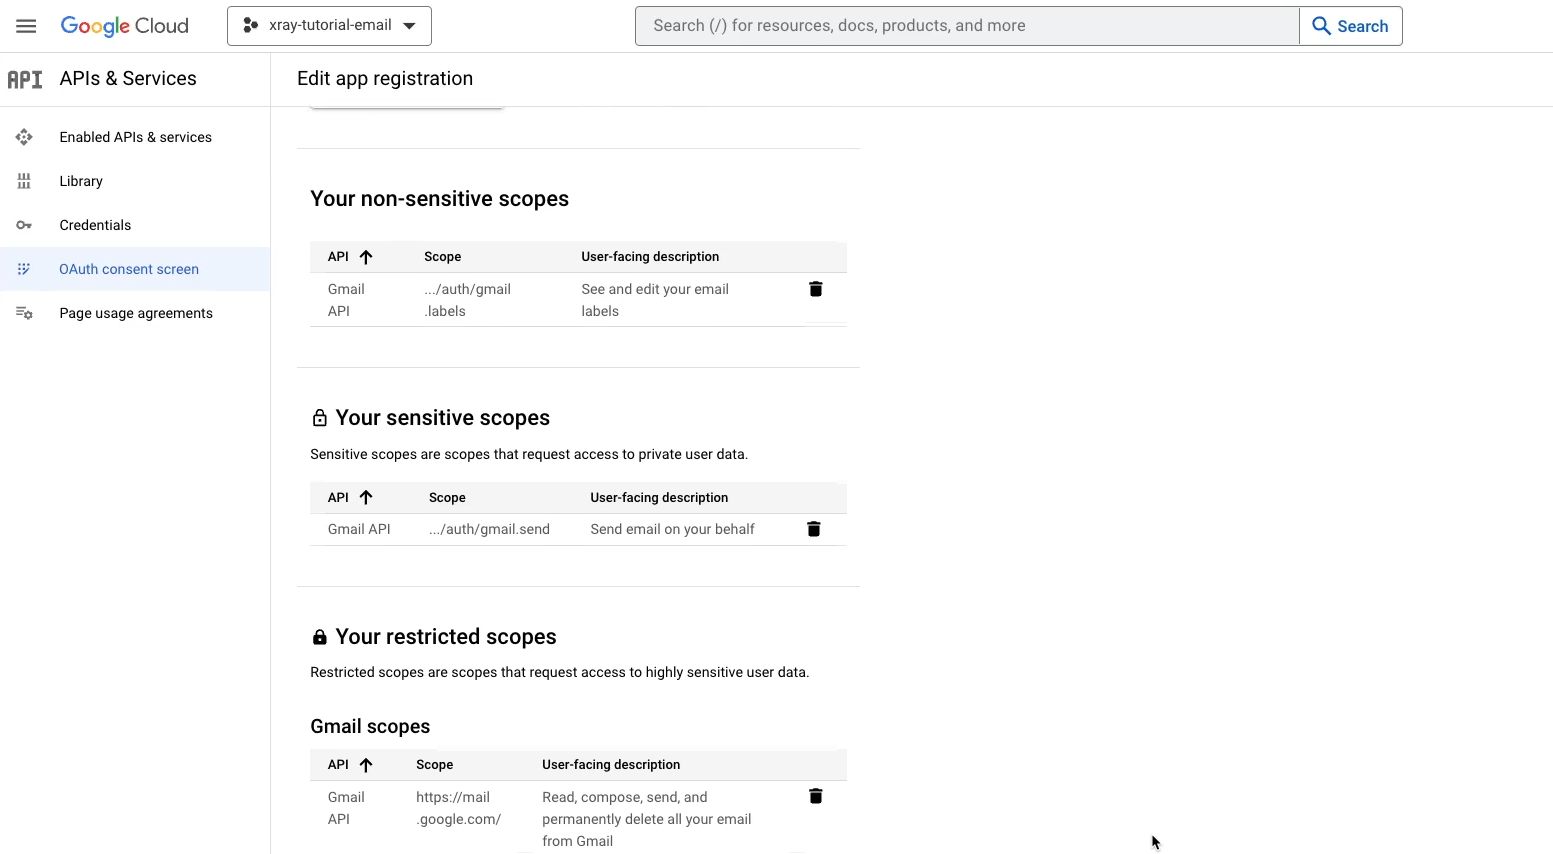Click the restricted scopes closed-lock icon
The width and height of the screenshot is (1553, 854).
[x=320, y=637]
